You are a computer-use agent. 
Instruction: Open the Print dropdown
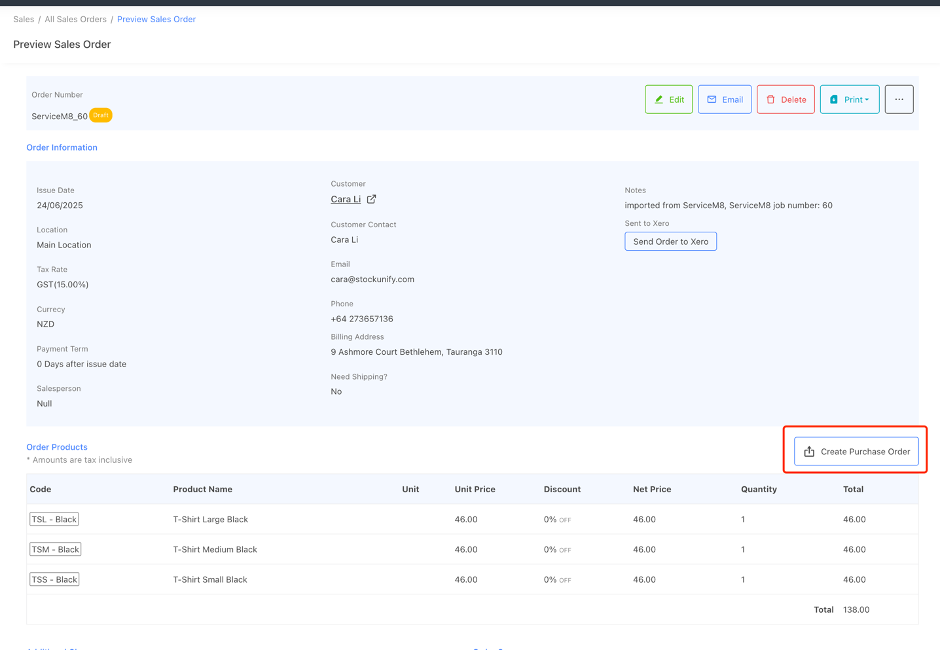849,100
